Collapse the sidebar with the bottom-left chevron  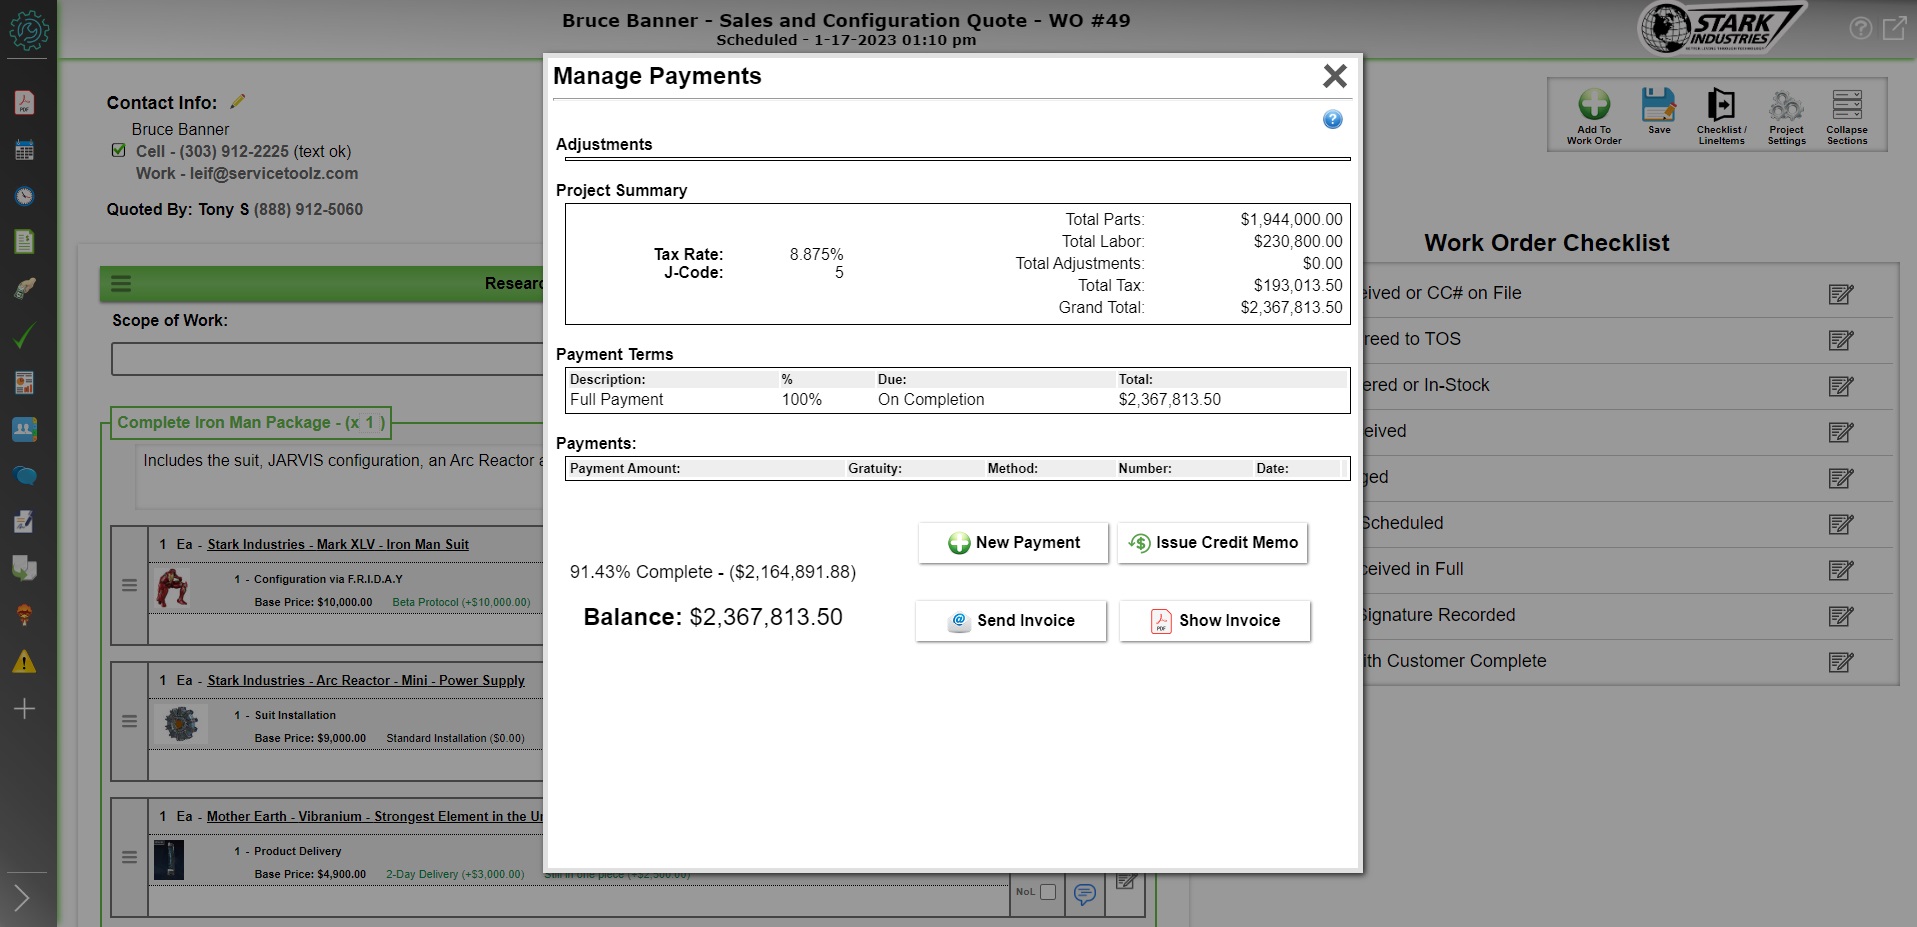[22, 898]
